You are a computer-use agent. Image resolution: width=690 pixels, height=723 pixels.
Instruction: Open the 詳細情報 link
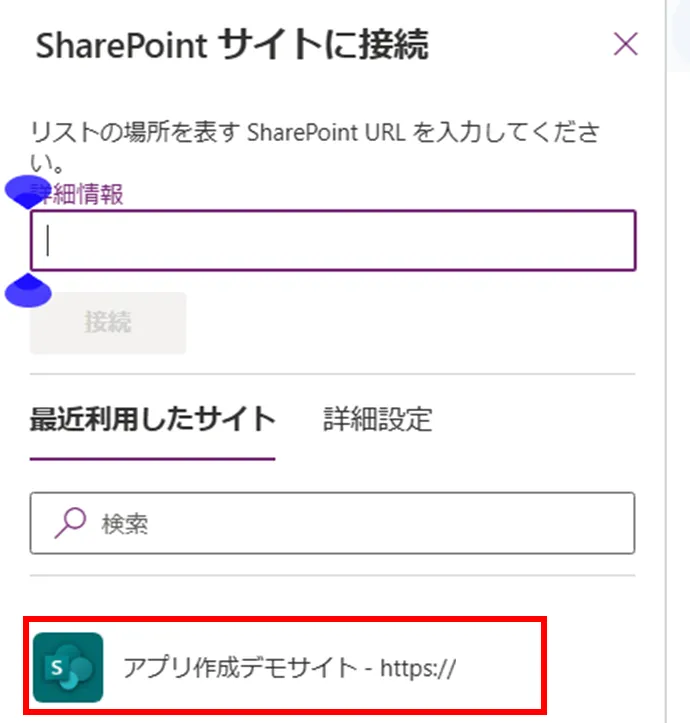80,194
